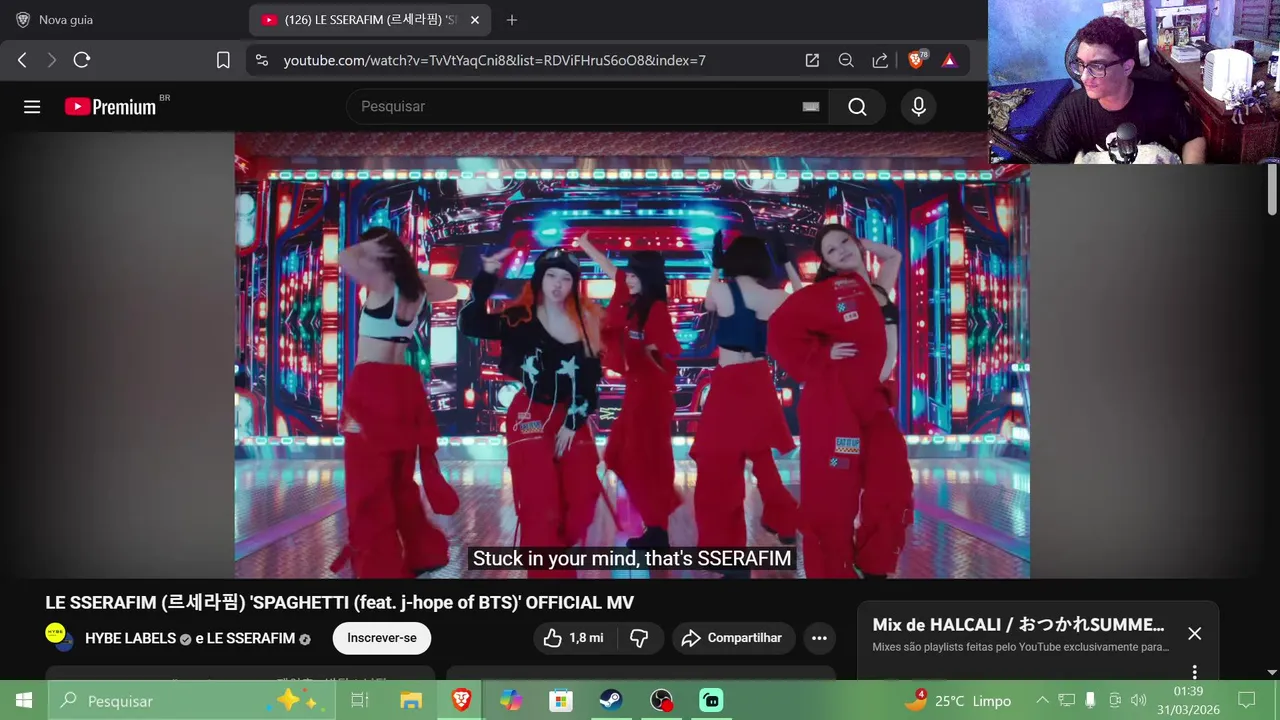Go back with the browser back arrow
This screenshot has width=1280, height=720.
[x=22, y=60]
